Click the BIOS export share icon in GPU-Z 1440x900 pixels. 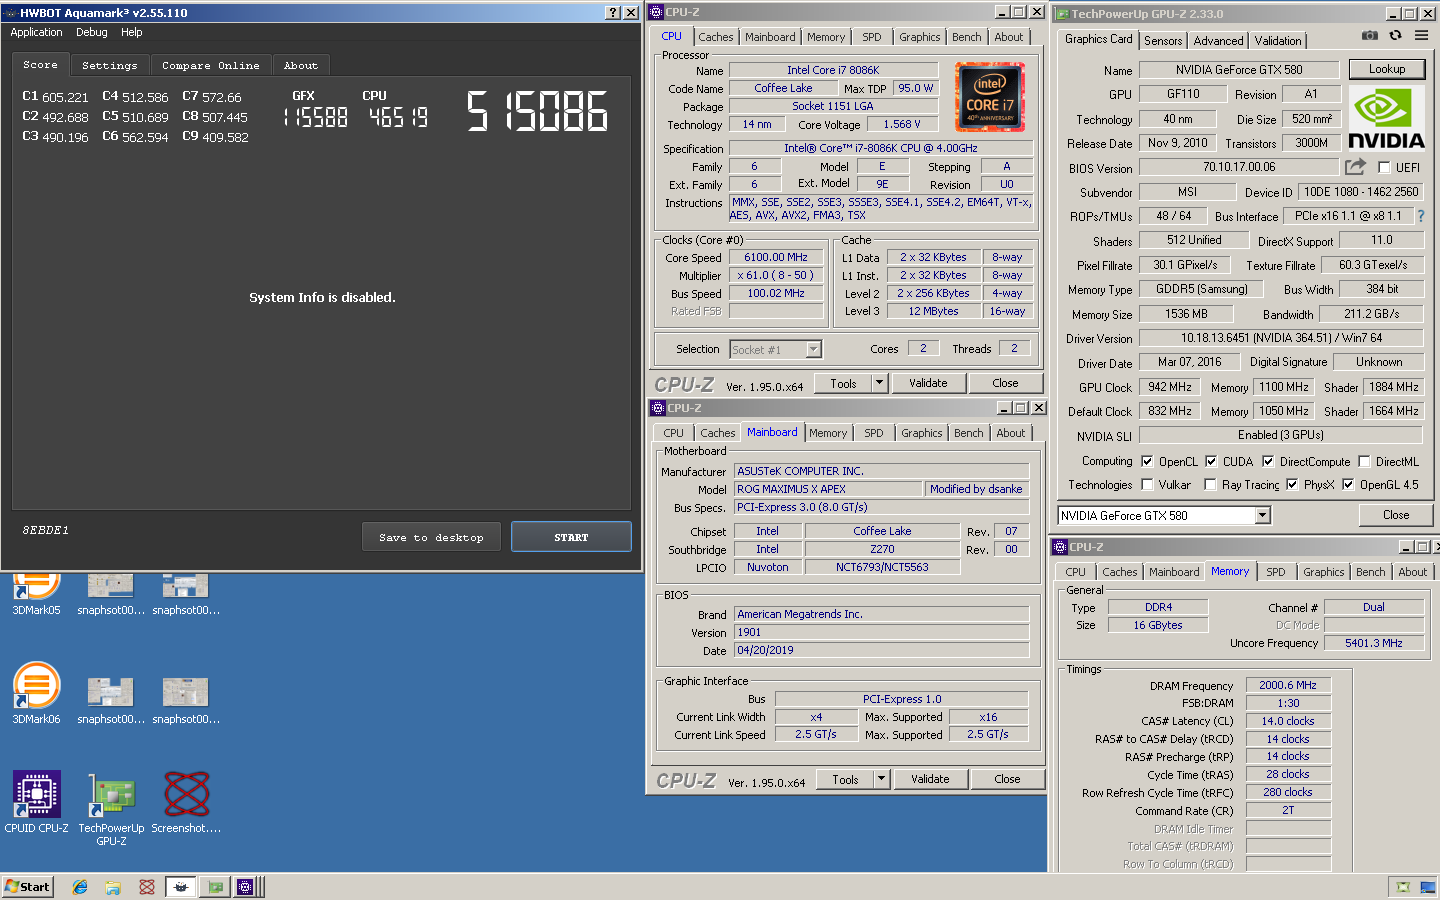(1355, 167)
